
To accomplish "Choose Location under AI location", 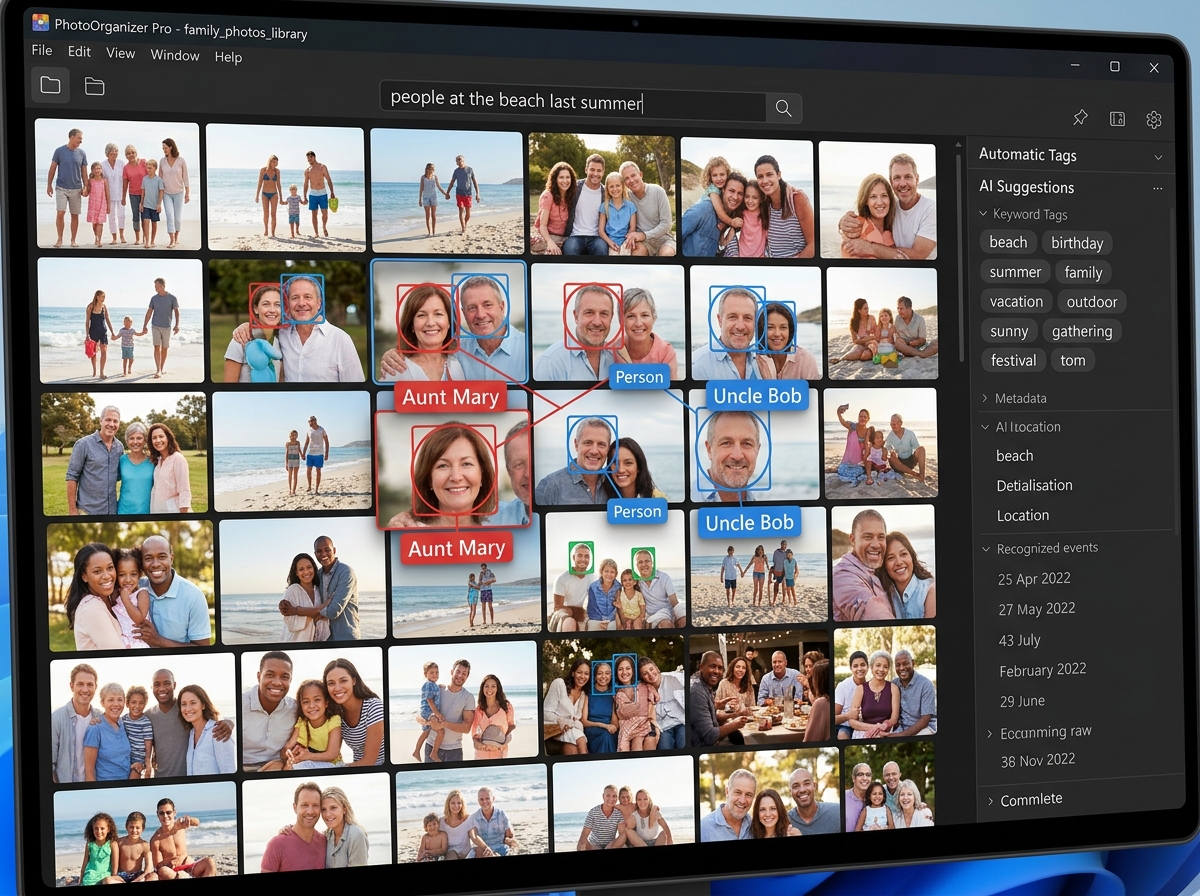I will click(x=1023, y=516).
